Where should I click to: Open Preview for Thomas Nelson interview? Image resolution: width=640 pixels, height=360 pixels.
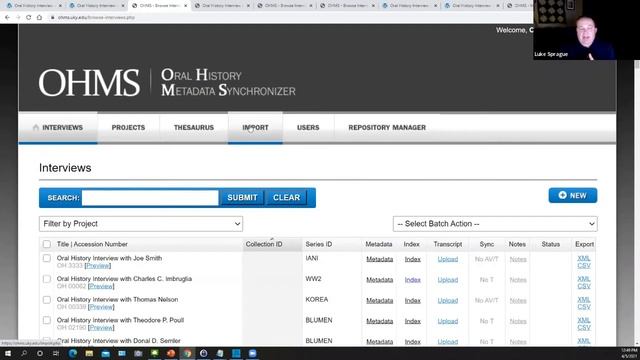coord(101,307)
